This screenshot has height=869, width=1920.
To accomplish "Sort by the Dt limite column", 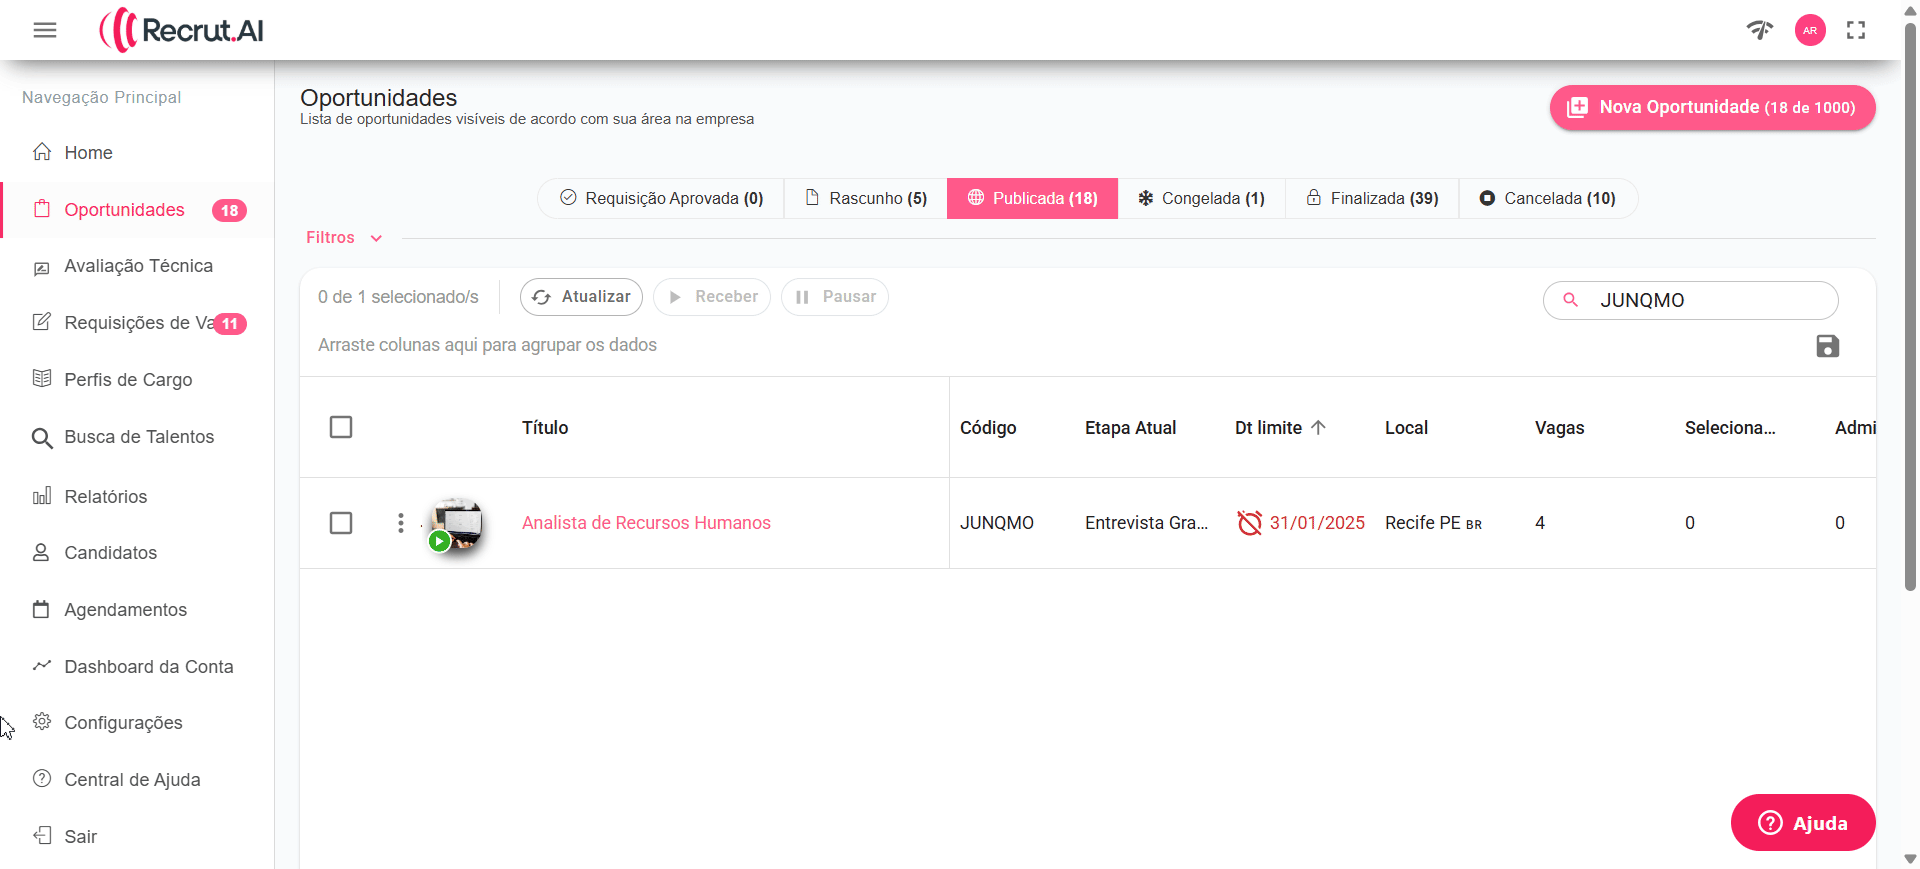I will pos(1268,428).
